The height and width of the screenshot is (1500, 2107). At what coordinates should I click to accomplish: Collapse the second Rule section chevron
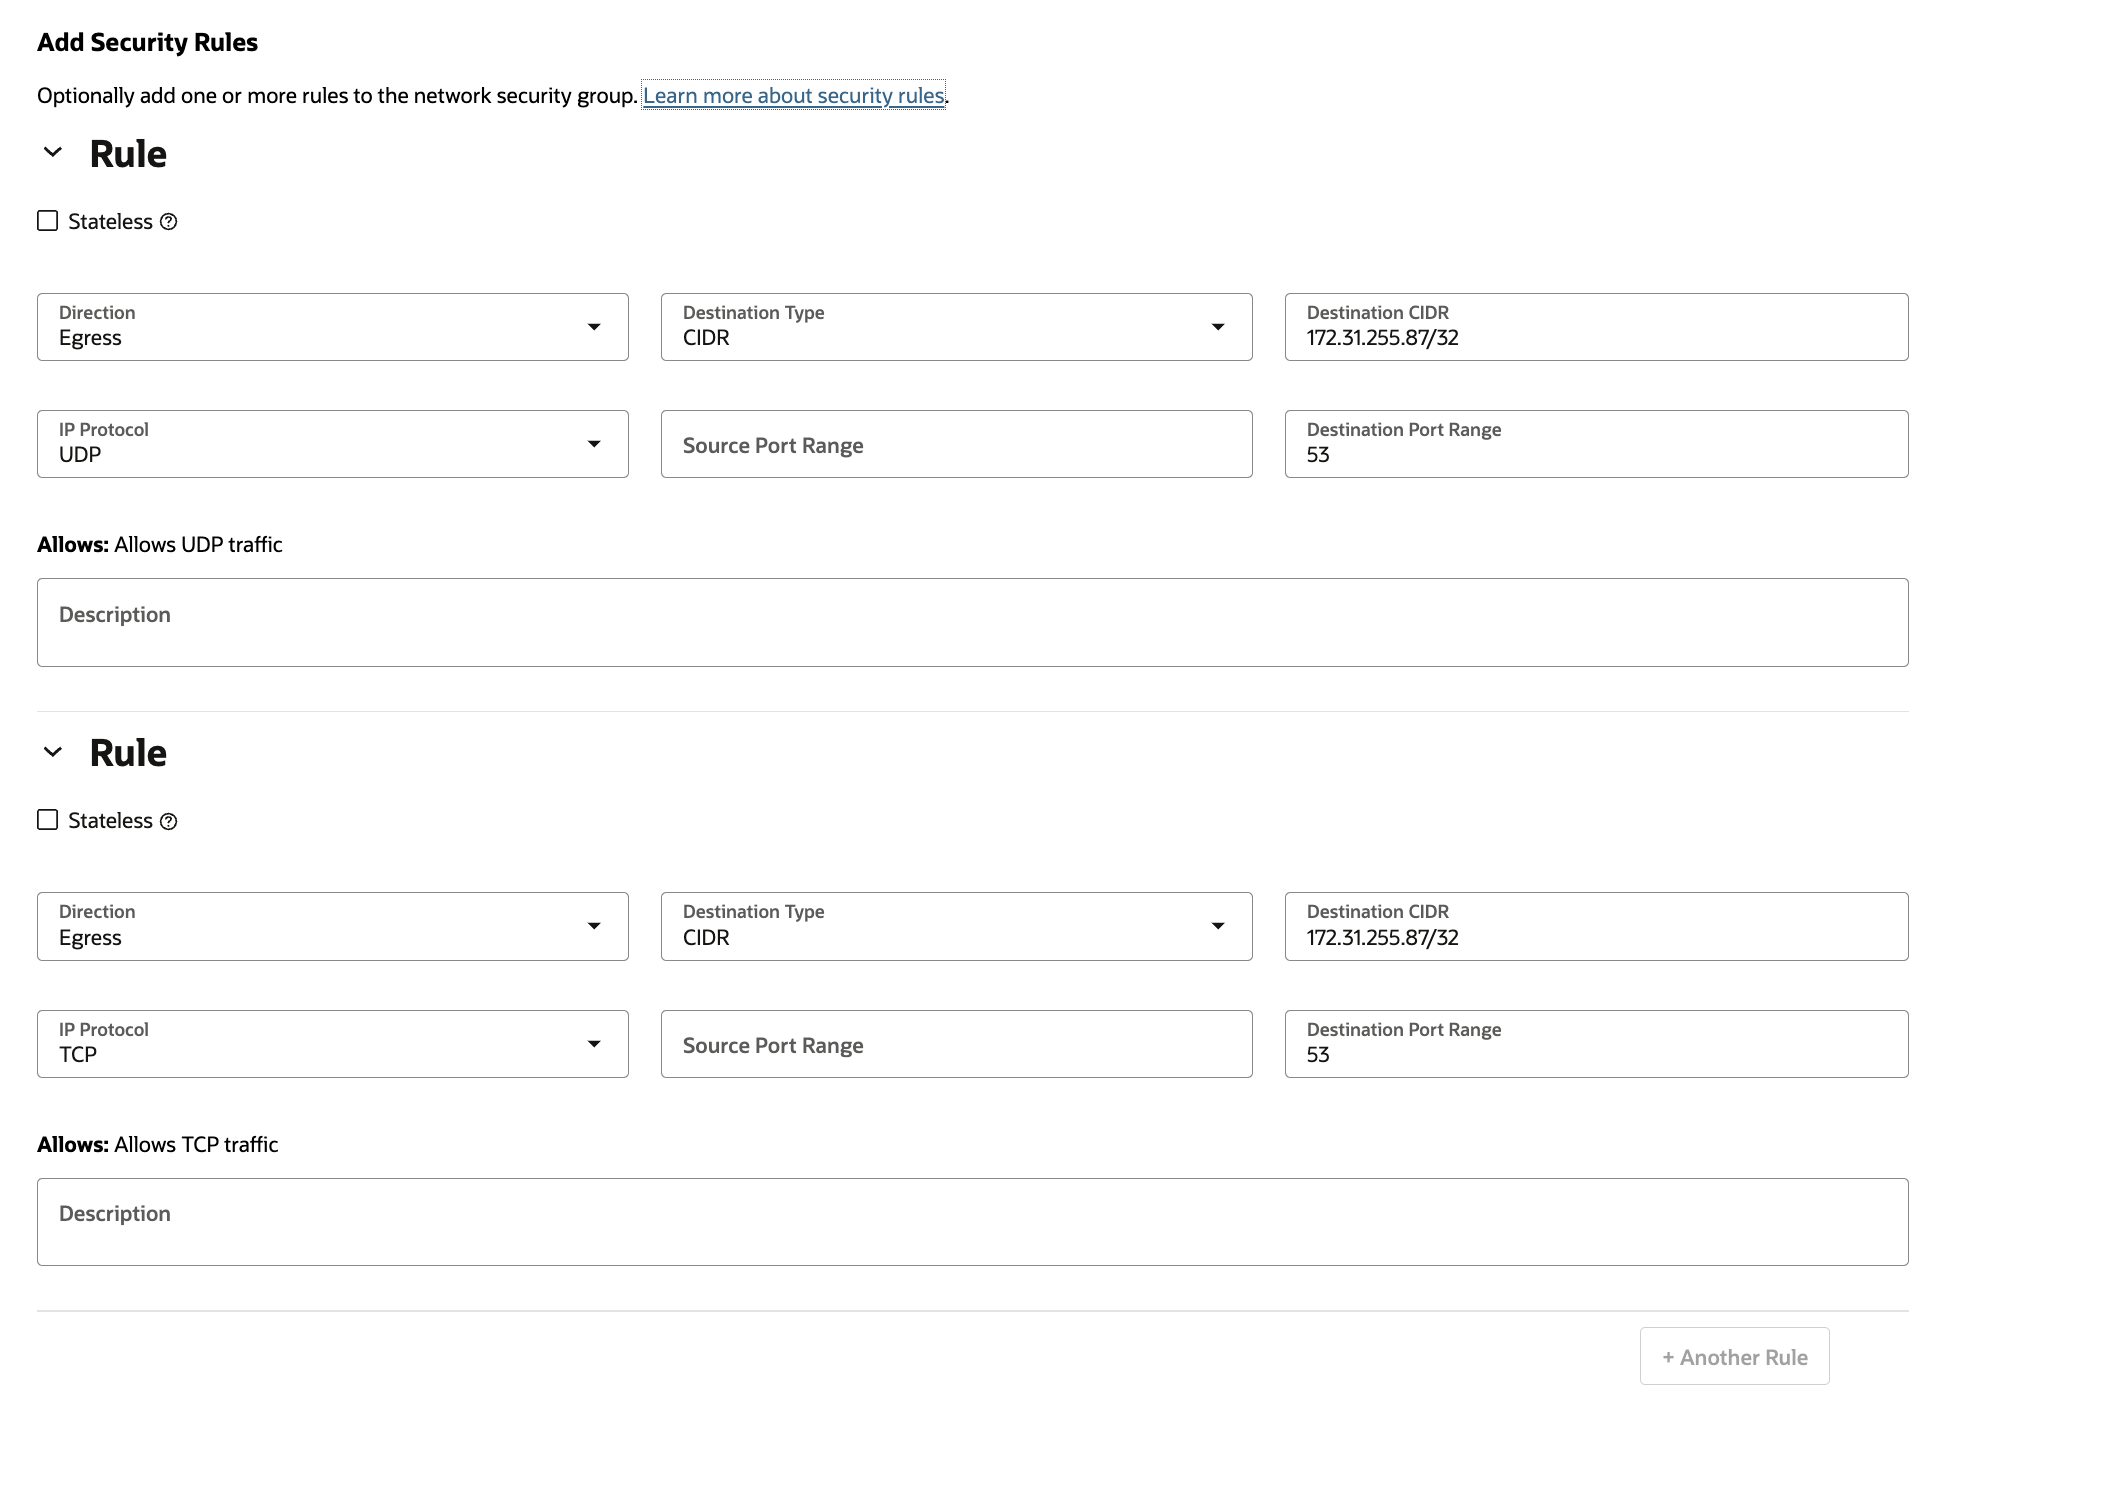tap(53, 752)
